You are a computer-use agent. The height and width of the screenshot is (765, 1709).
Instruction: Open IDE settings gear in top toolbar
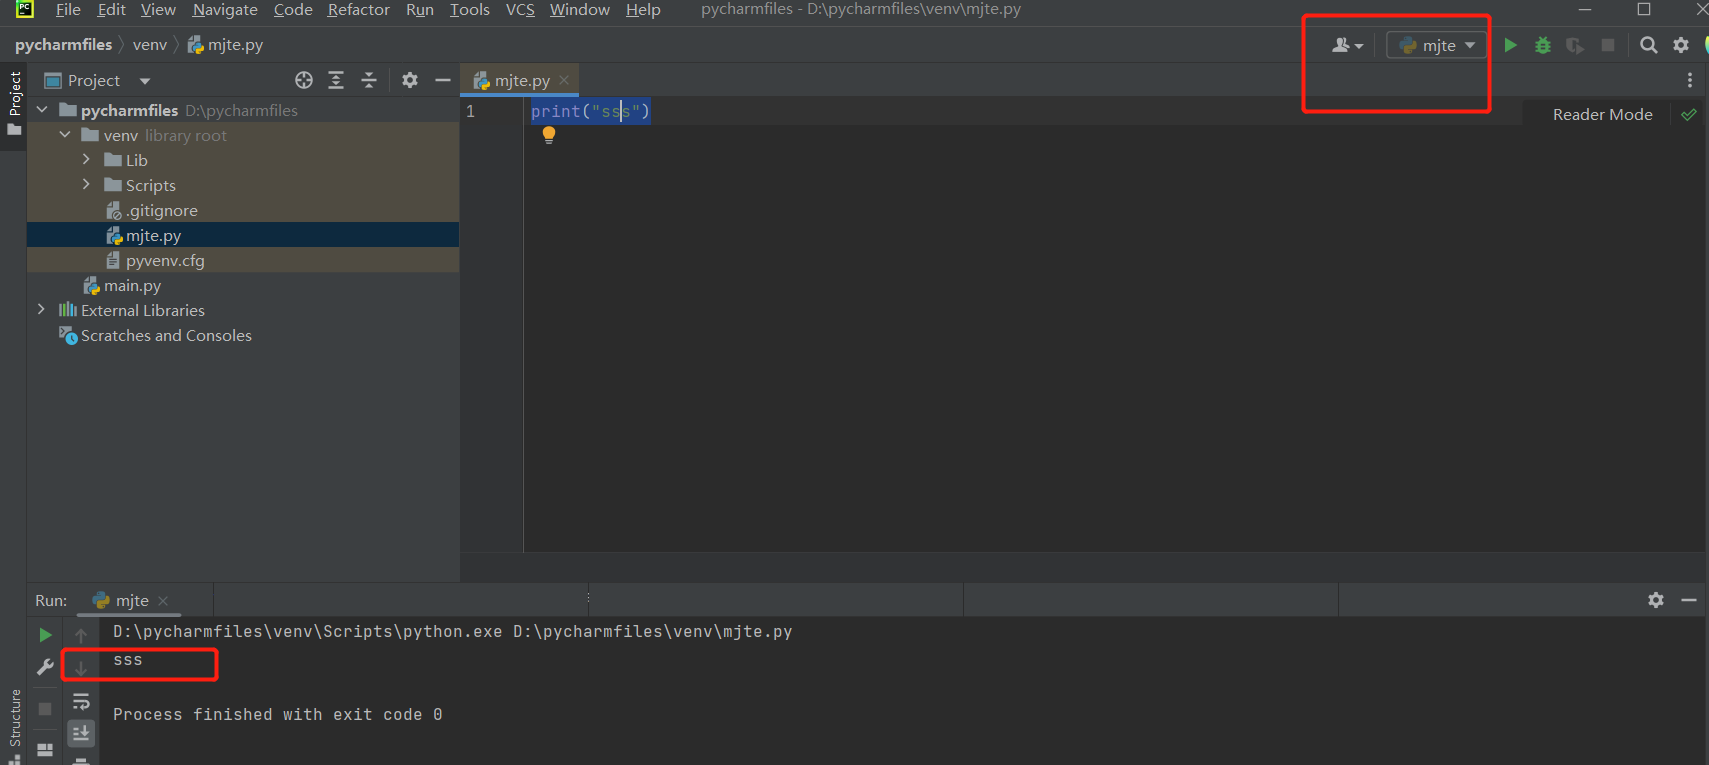pos(1681,45)
